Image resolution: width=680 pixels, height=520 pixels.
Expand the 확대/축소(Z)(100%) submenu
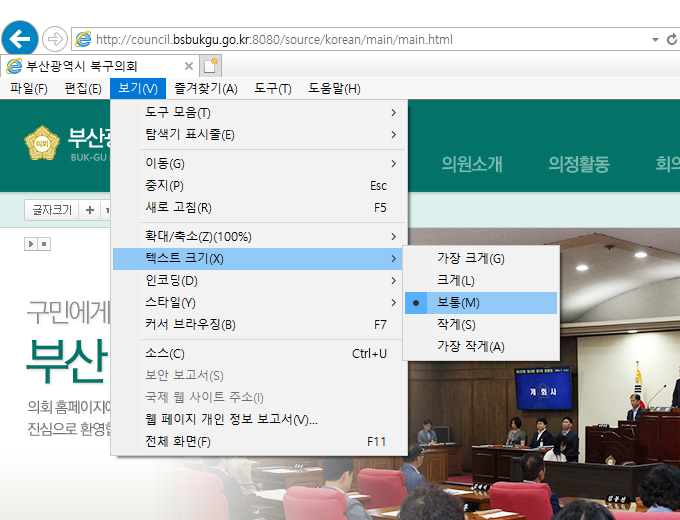pos(259,237)
